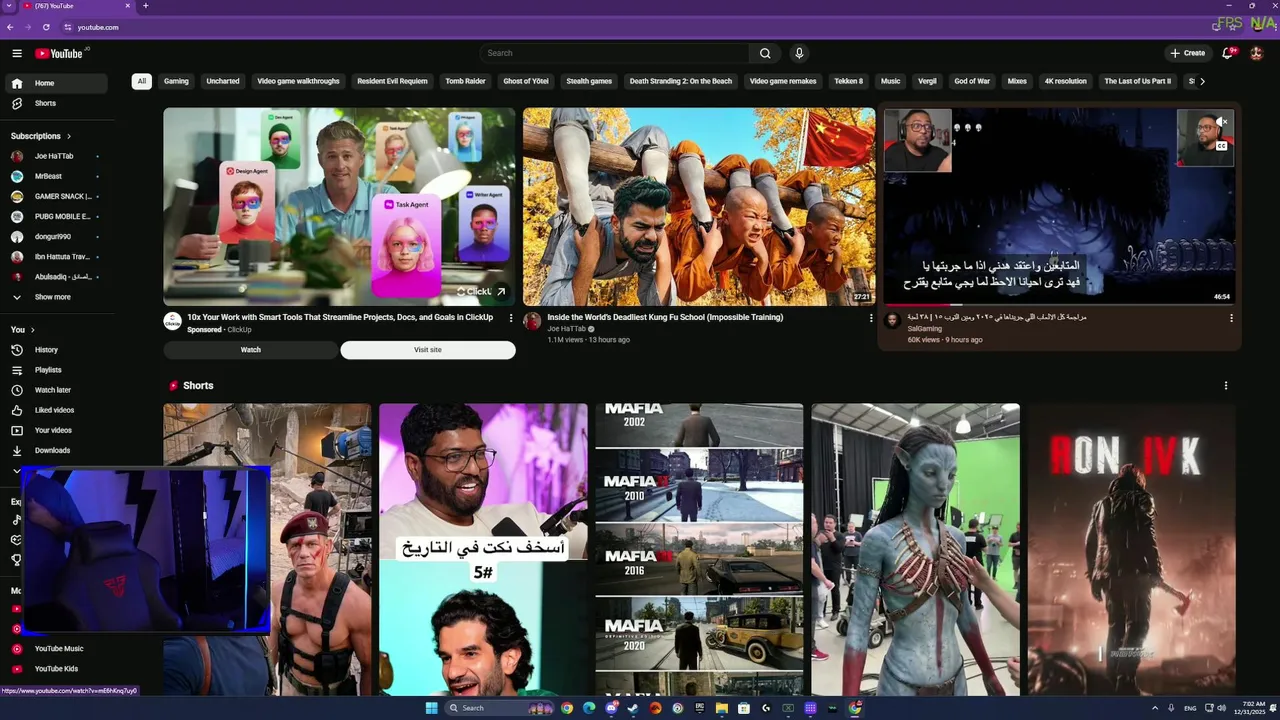
Task: Open YouTube Kids in the sidebar
Action: (x=58, y=669)
